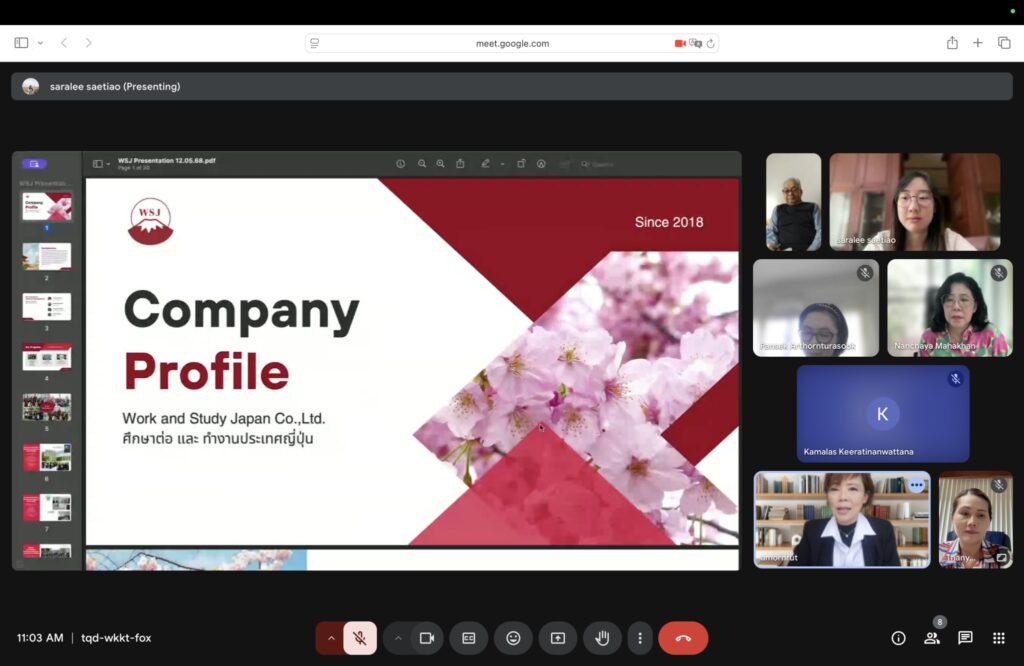Click the WSJ logo on the slide
This screenshot has height=666, width=1024.
151,221
